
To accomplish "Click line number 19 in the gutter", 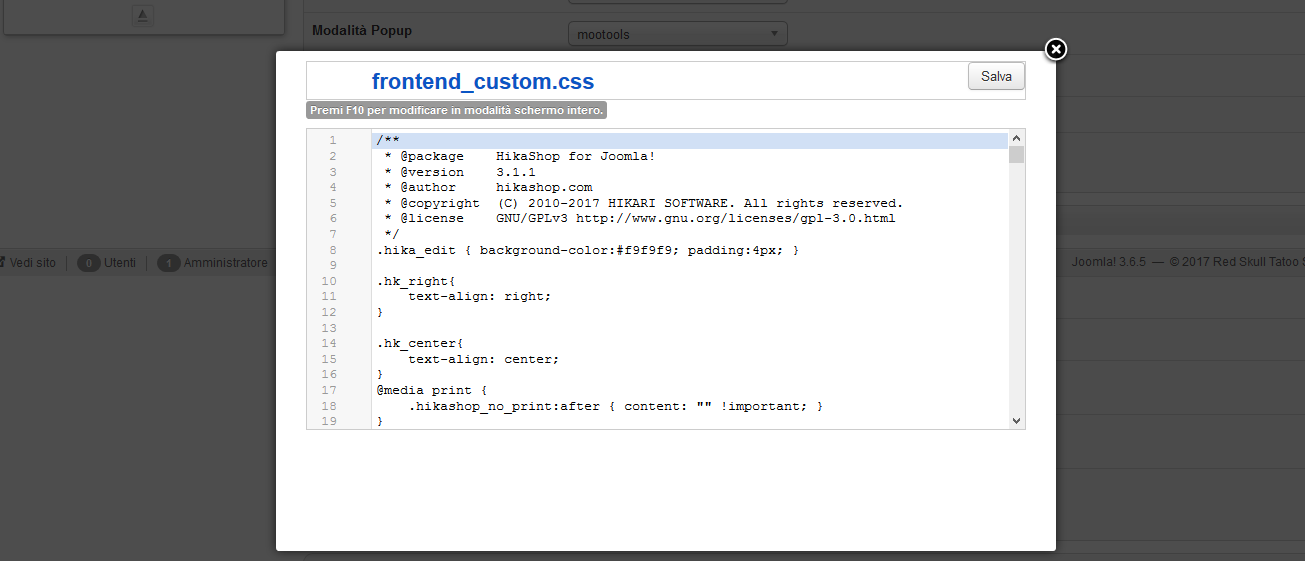I will (x=330, y=421).
